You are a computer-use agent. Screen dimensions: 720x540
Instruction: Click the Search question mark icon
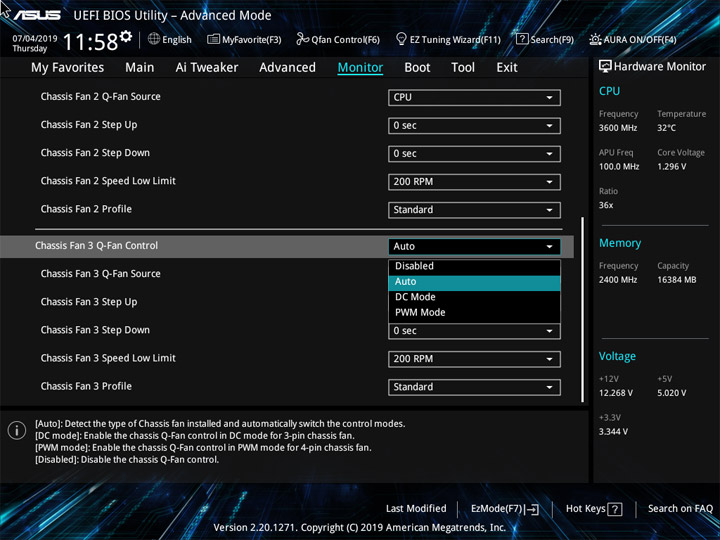(522, 39)
